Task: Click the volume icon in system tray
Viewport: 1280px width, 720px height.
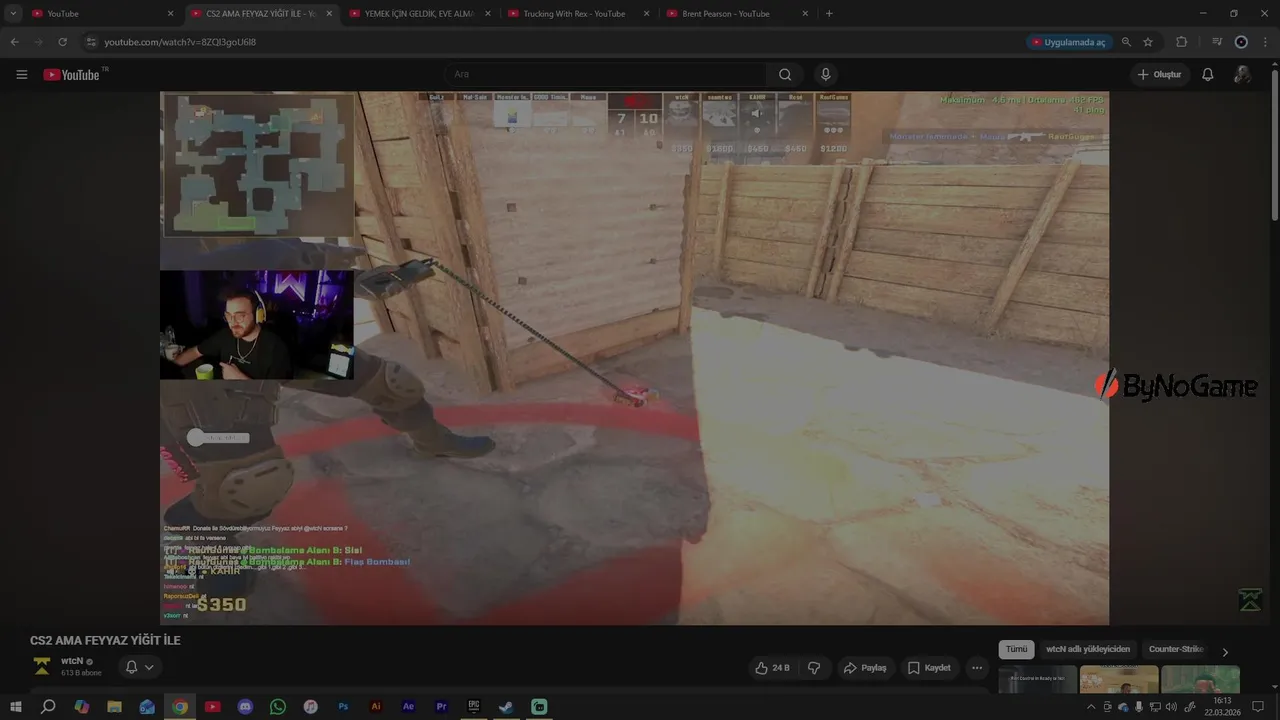Action: point(1171,707)
